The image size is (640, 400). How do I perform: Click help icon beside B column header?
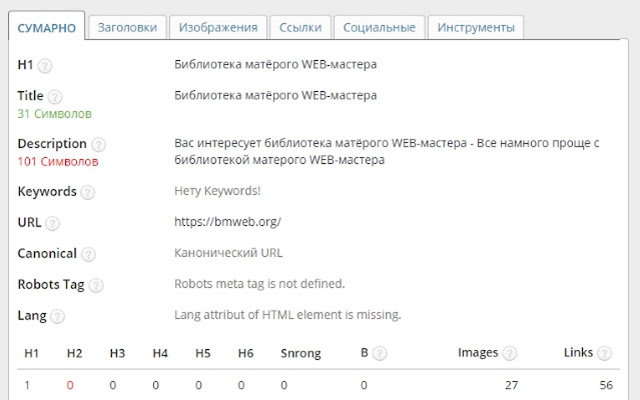point(380,353)
